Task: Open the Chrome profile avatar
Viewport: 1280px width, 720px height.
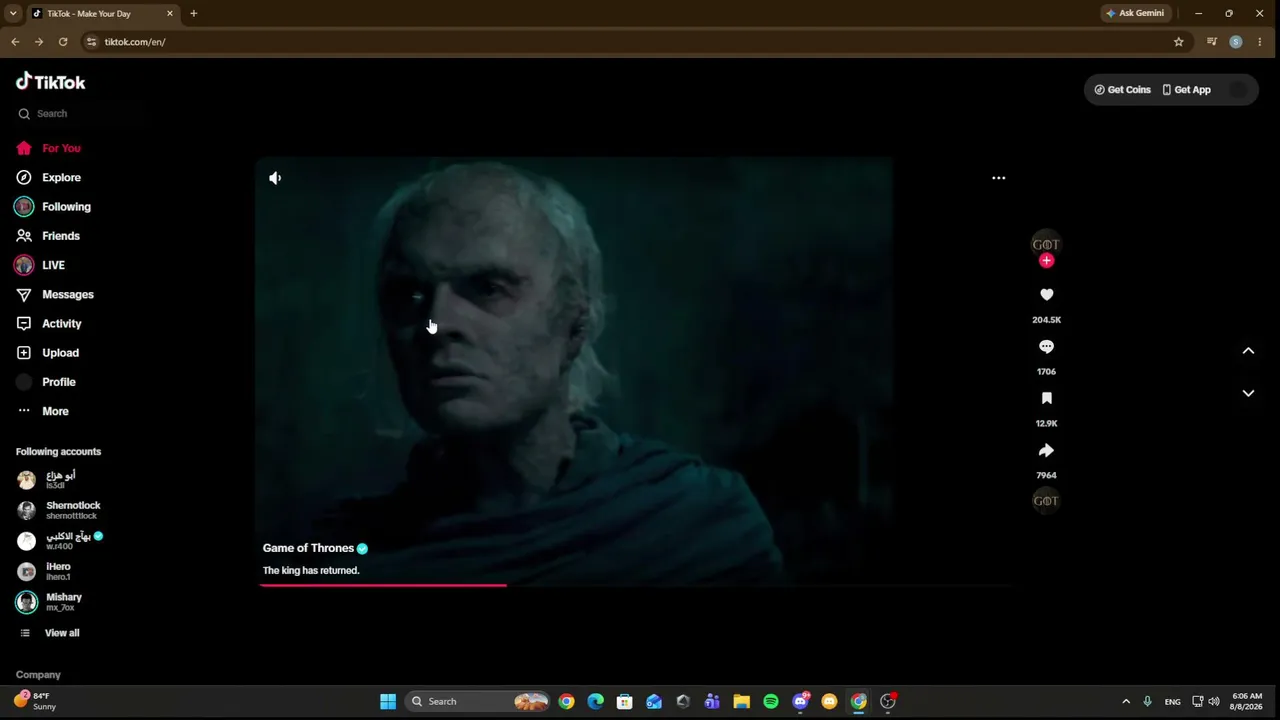Action: pyautogui.click(x=1236, y=42)
